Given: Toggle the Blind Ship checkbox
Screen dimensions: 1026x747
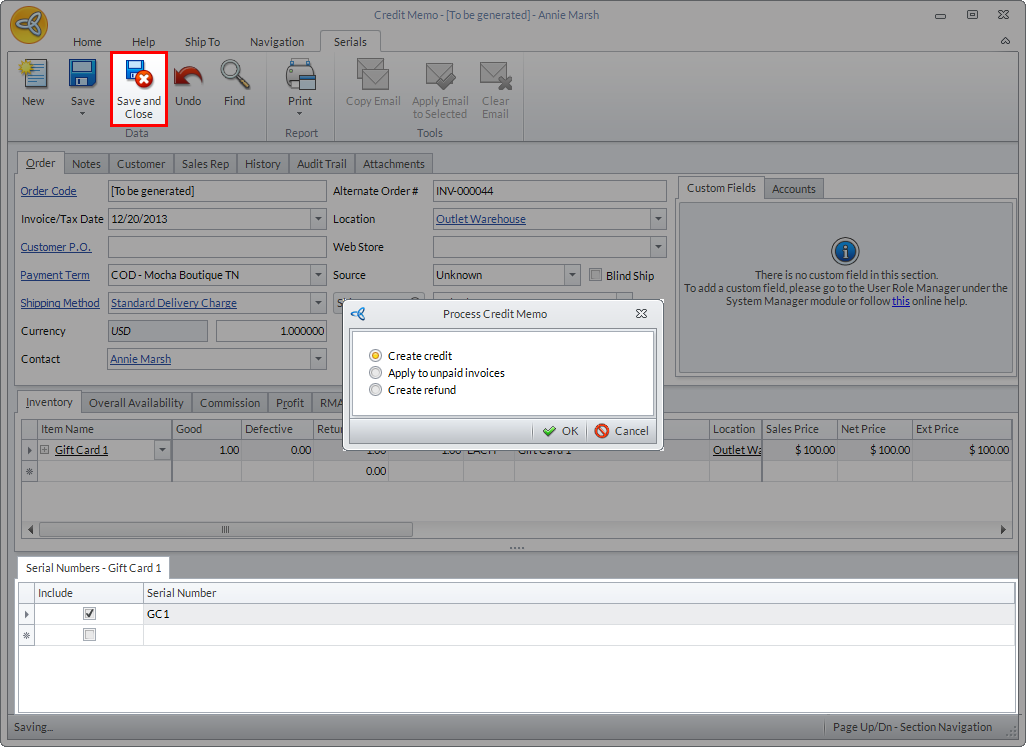Looking at the screenshot, I should point(596,275).
